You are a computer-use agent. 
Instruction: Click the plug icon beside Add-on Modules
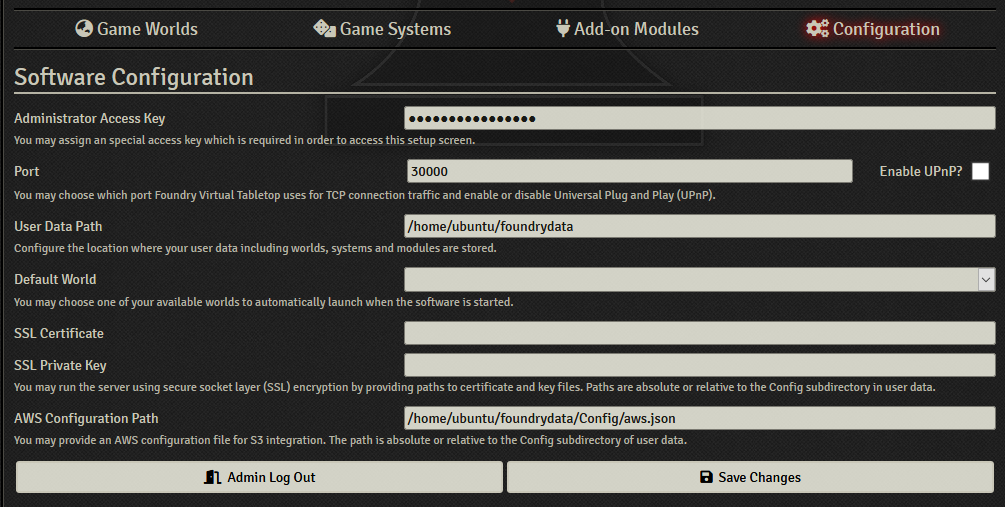coord(563,28)
